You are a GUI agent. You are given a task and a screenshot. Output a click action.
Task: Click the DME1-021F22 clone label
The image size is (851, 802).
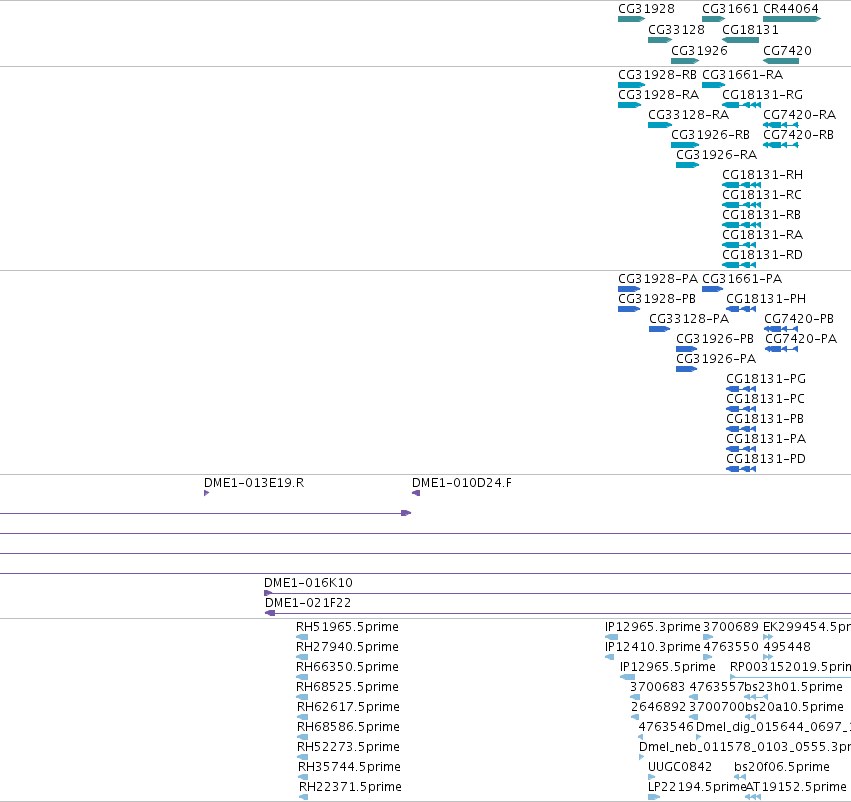coord(308,603)
